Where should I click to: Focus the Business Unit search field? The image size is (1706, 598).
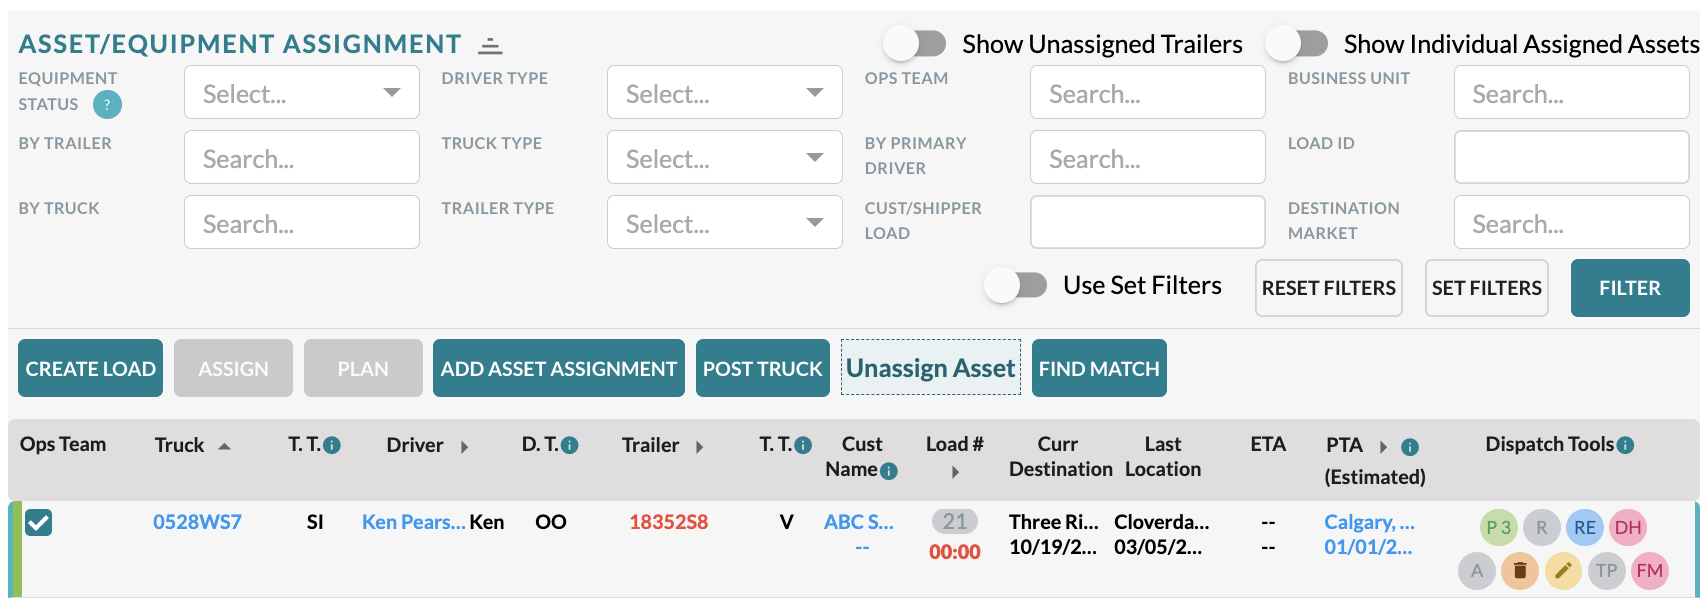click(x=1572, y=92)
